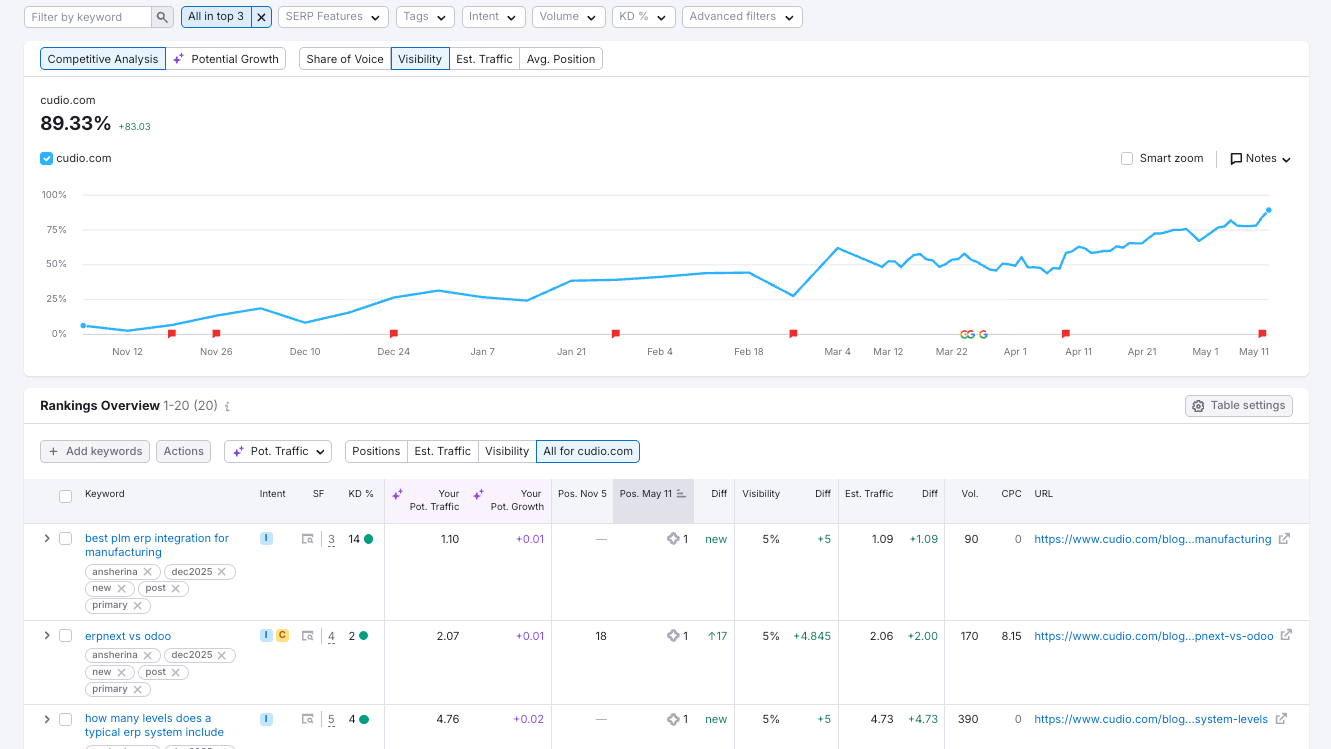
Task: Remove 'post' tag from best plm erp keyword
Action: [x=175, y=589]
